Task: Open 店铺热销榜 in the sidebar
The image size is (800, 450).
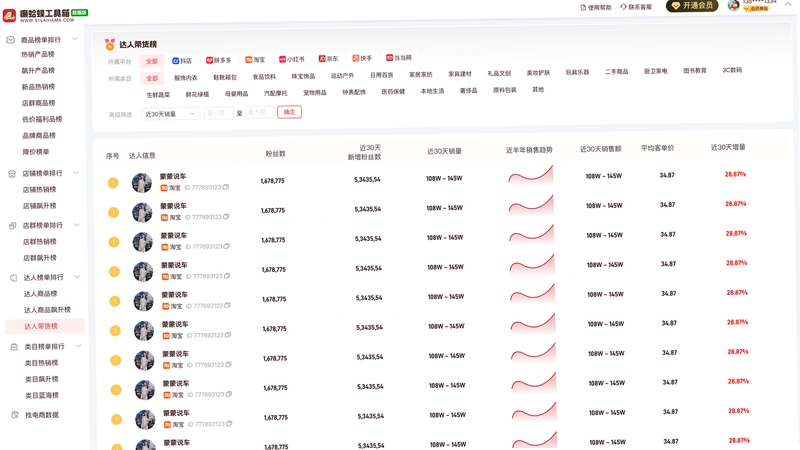Action: pos(39,190)
